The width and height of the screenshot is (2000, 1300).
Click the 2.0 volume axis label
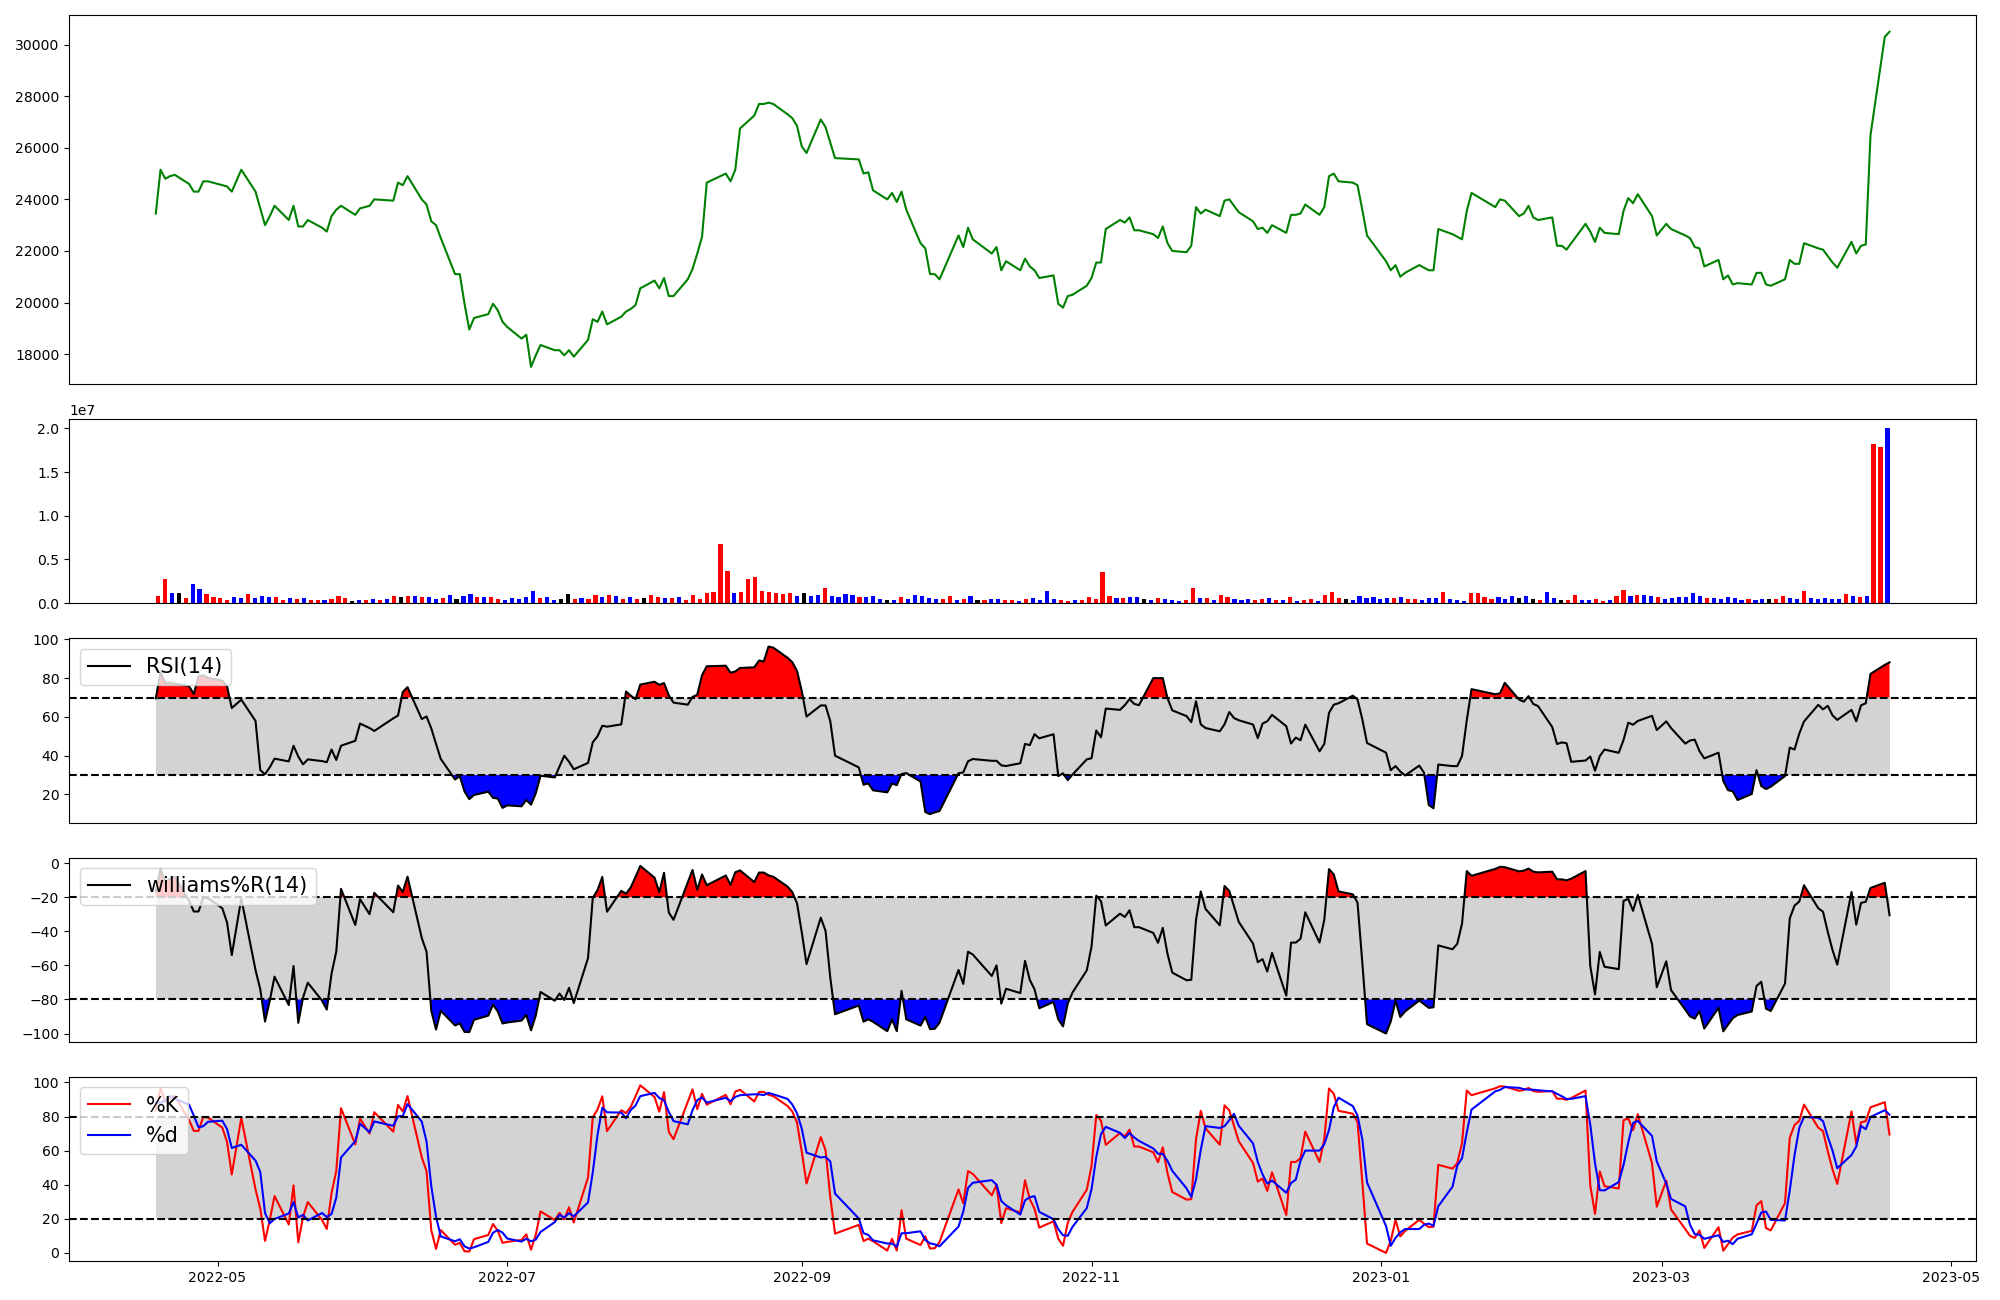coord(49,429)
